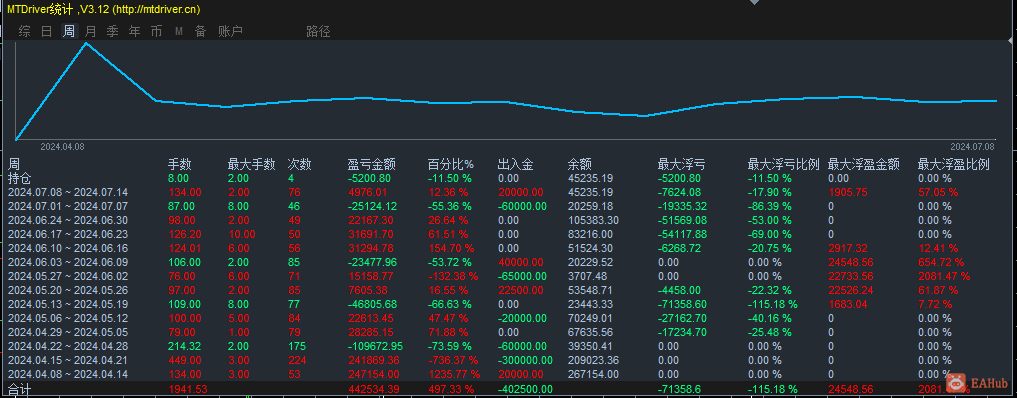Open the 路径 path tab
This screenshot has height=398, width=1017.
pyautogui.click(x=318, y=31)
